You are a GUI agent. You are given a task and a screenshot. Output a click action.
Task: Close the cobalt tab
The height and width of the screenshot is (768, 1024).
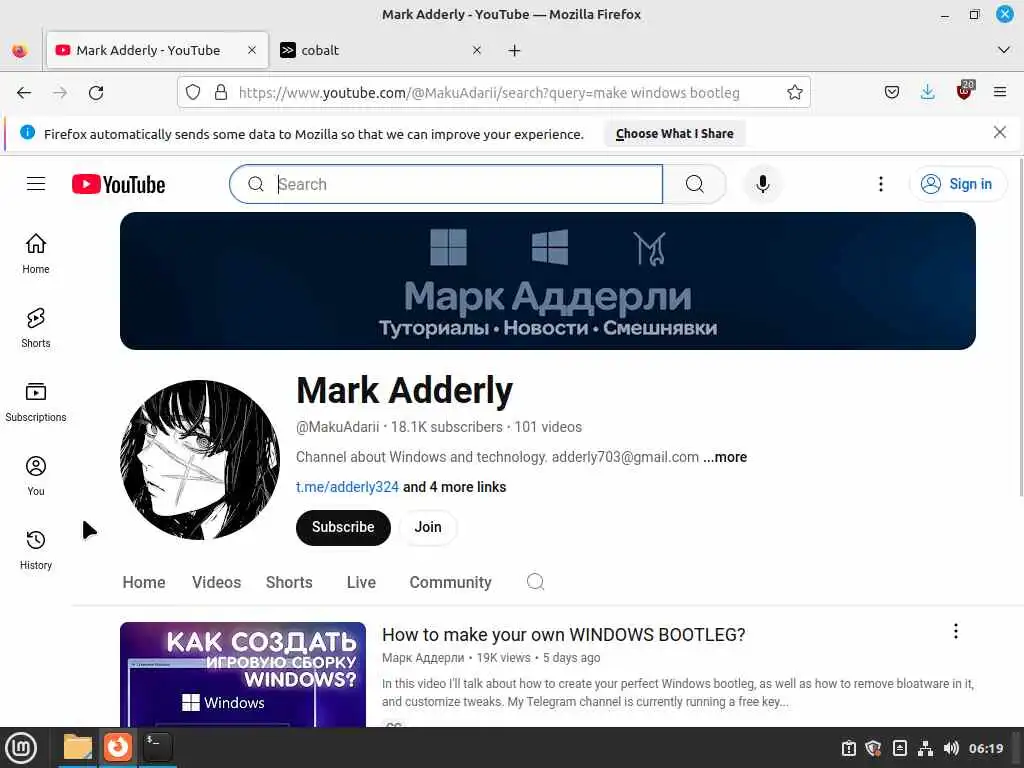click(477, 50)
